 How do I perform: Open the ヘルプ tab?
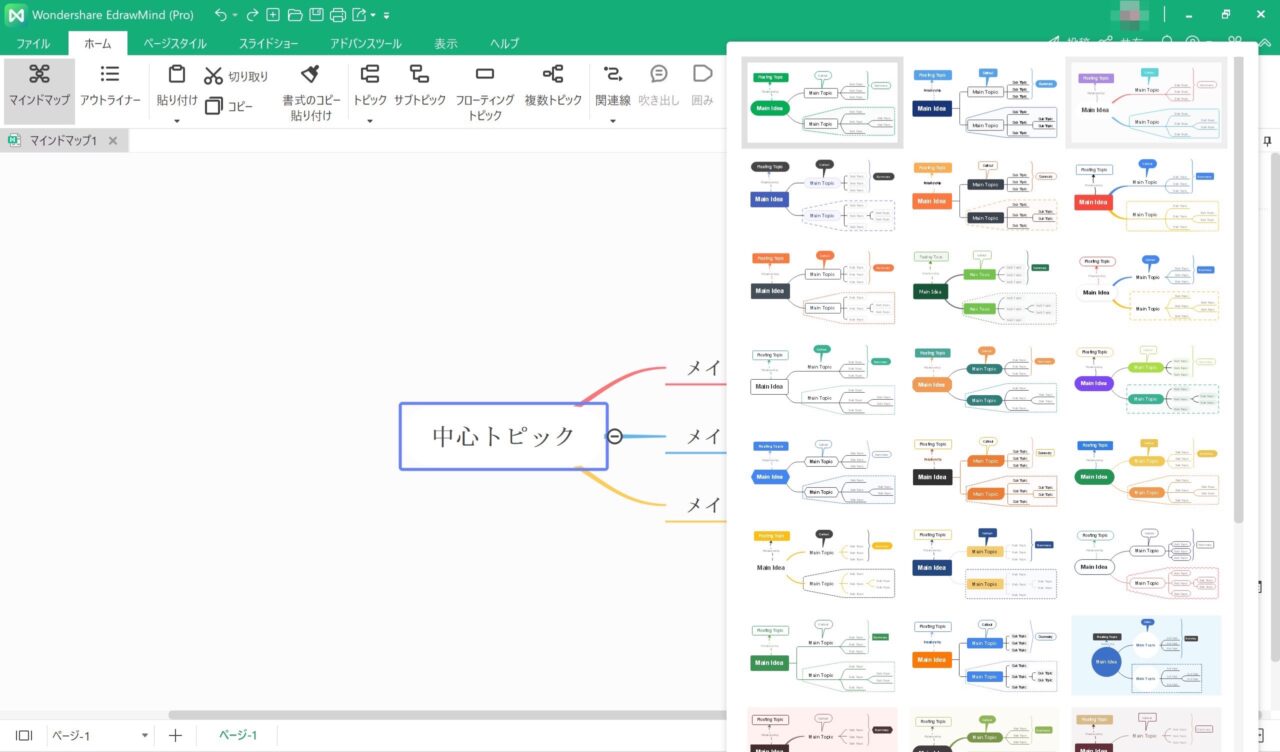pyautogui.click(x=504, y=44)
